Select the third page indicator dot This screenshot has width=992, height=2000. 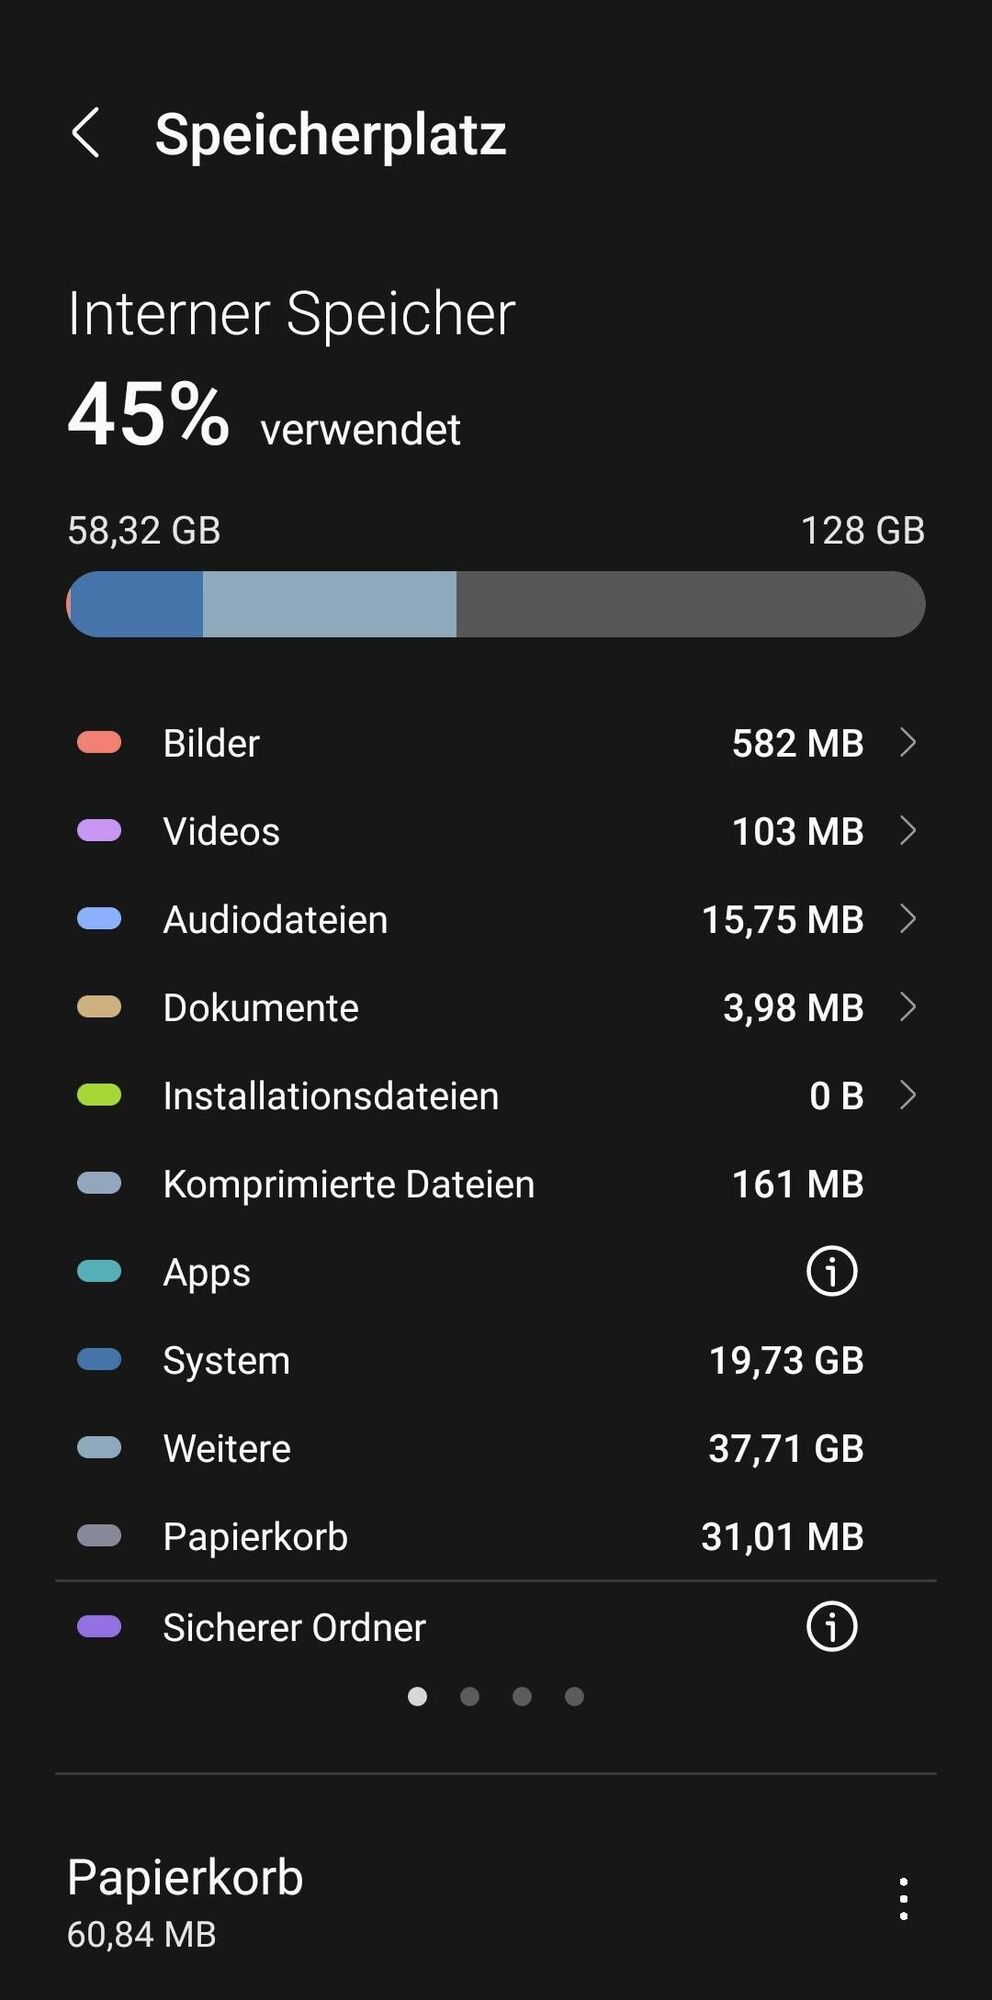coord(522,1696)
